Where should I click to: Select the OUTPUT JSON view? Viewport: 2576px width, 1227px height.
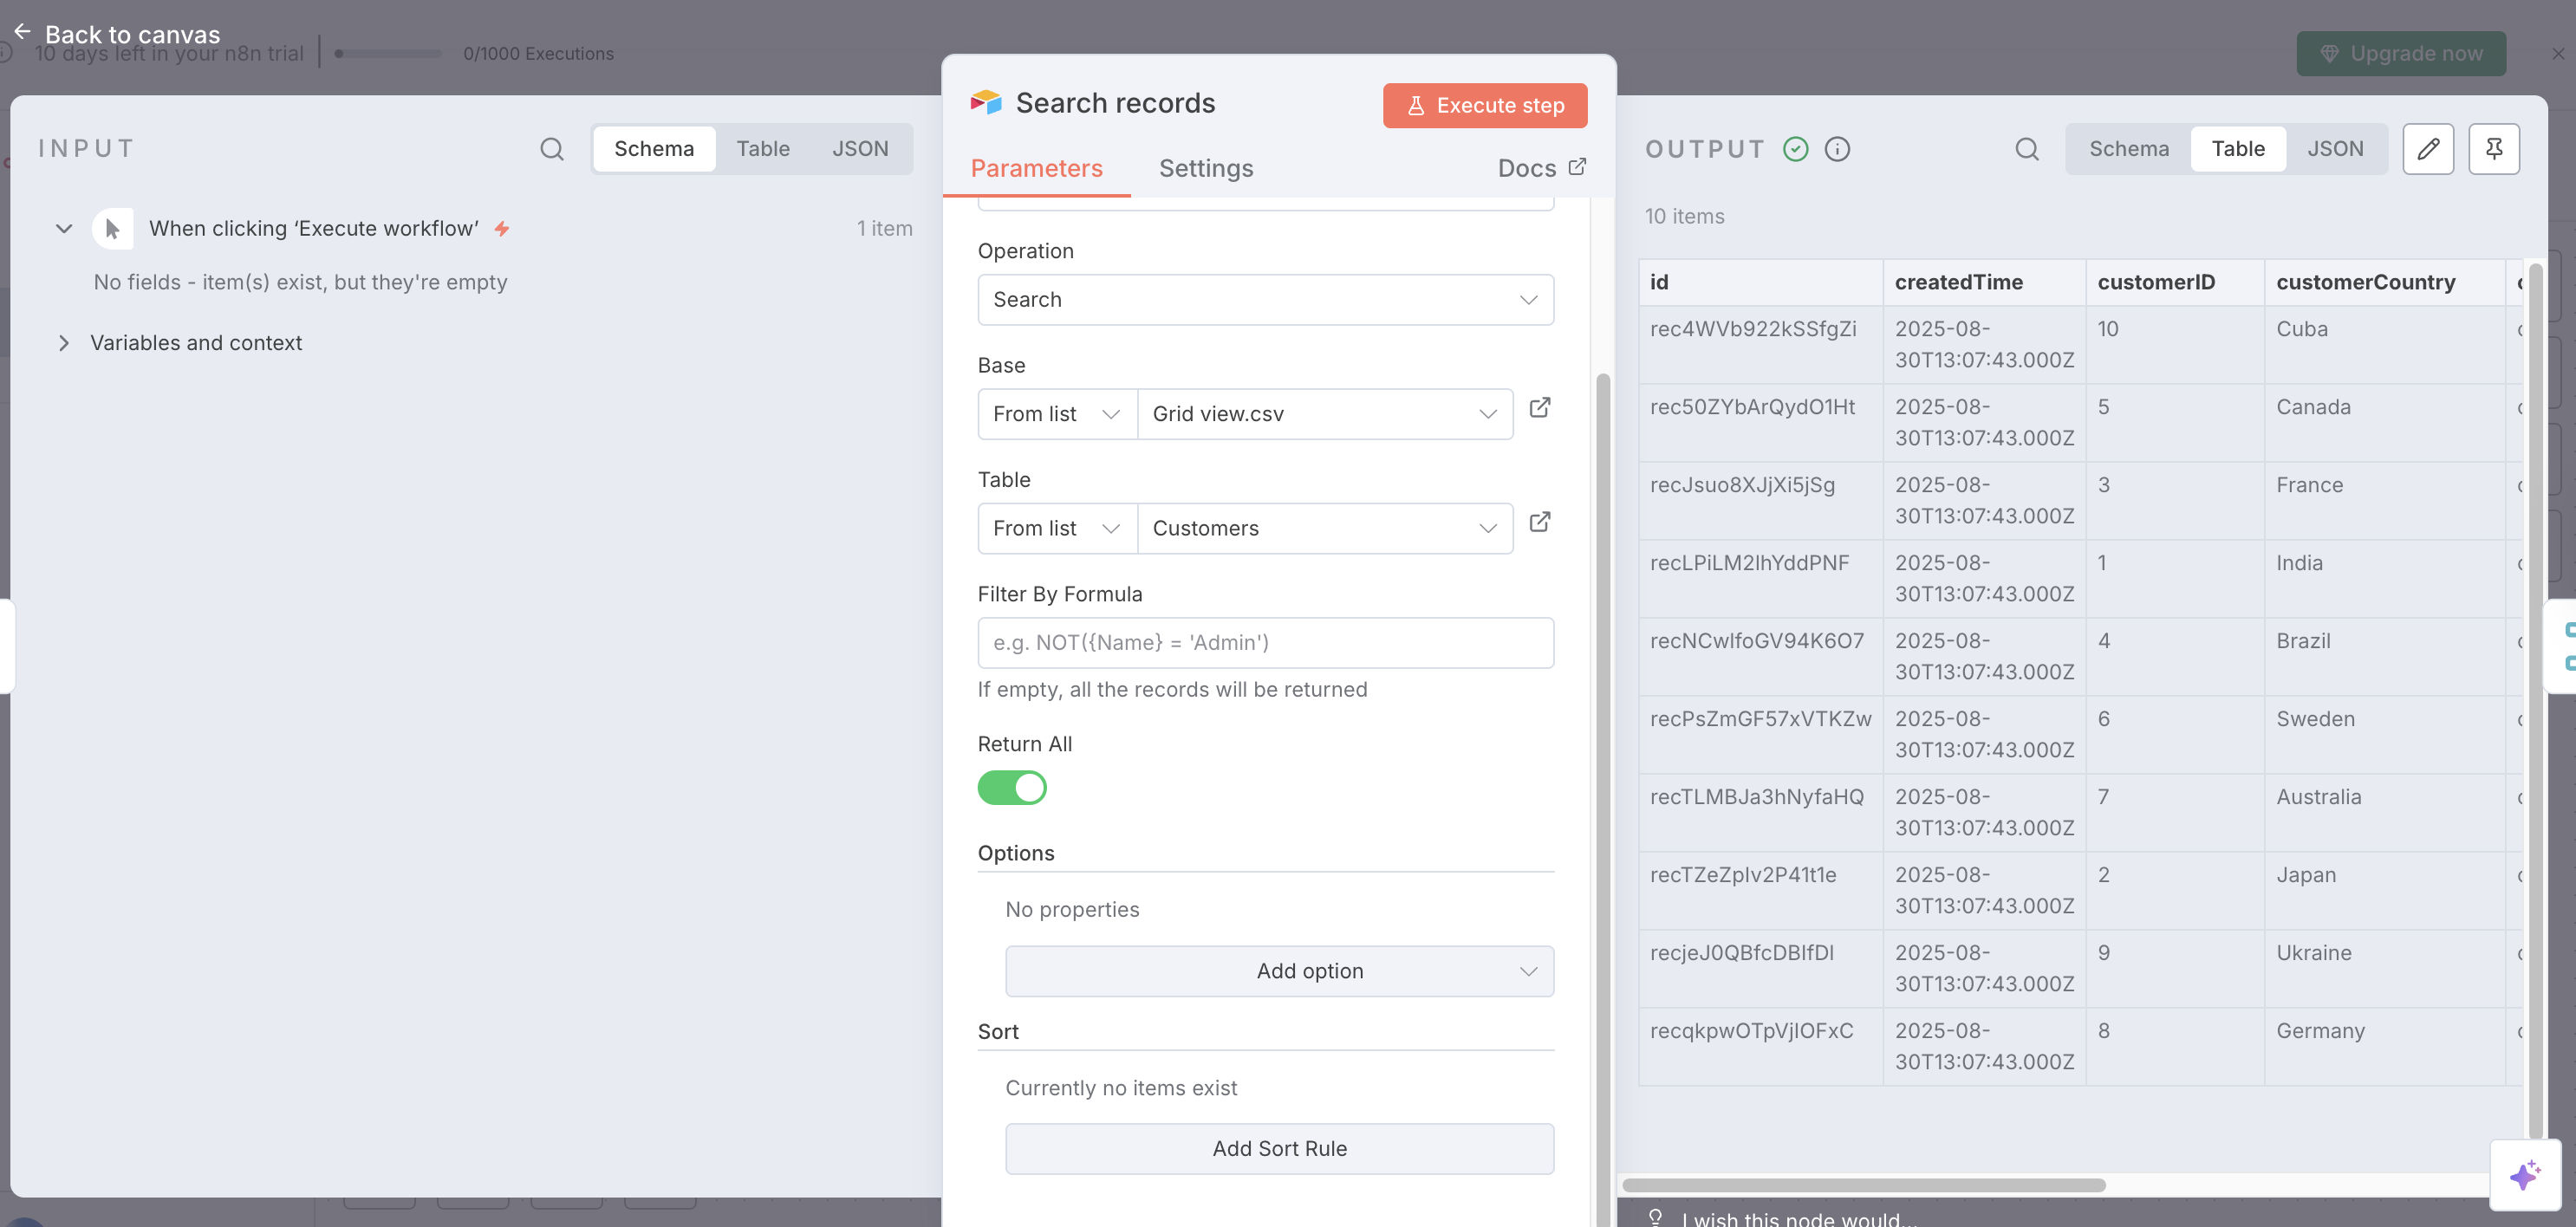(2335, 149)
